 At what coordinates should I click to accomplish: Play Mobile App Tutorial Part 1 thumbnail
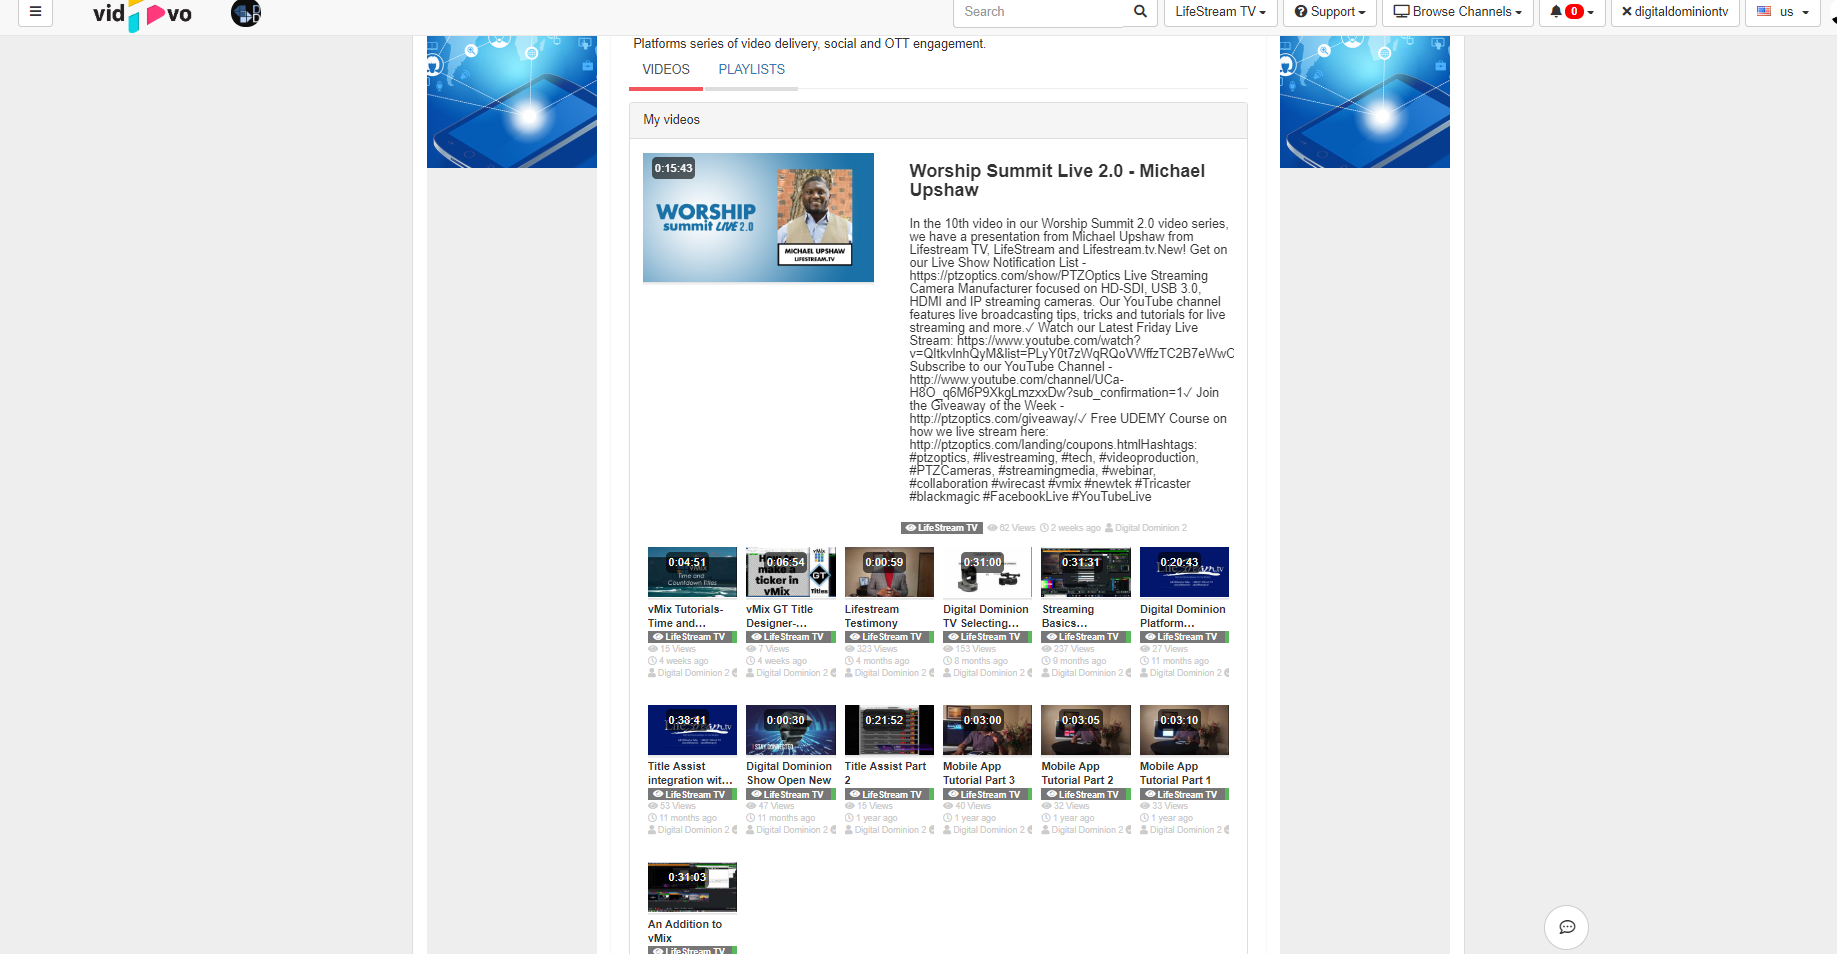coord(1184,730)
